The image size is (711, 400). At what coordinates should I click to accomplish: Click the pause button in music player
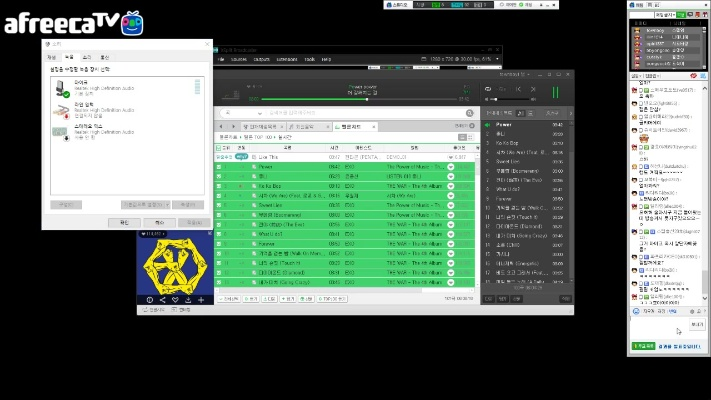coord(556,91)
